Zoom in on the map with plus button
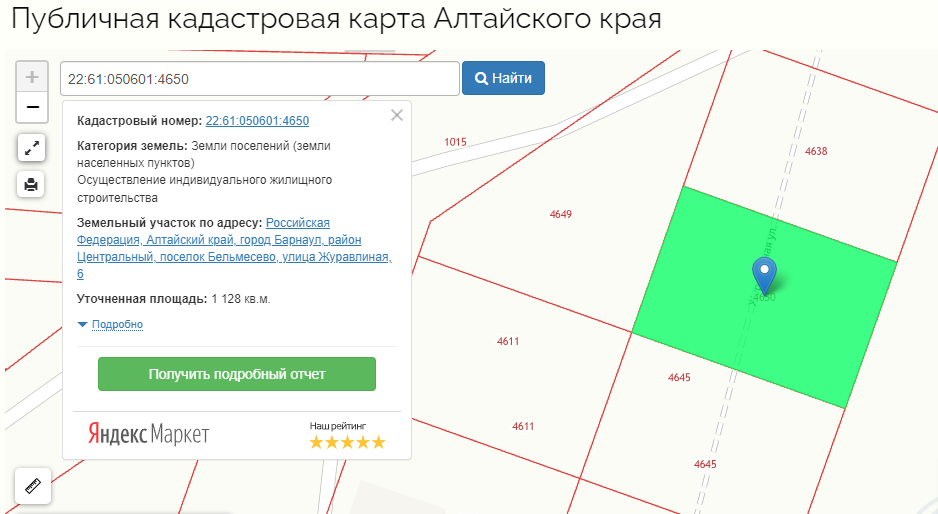The height and width of the screenshot is (514, 938). click(32, 77)
